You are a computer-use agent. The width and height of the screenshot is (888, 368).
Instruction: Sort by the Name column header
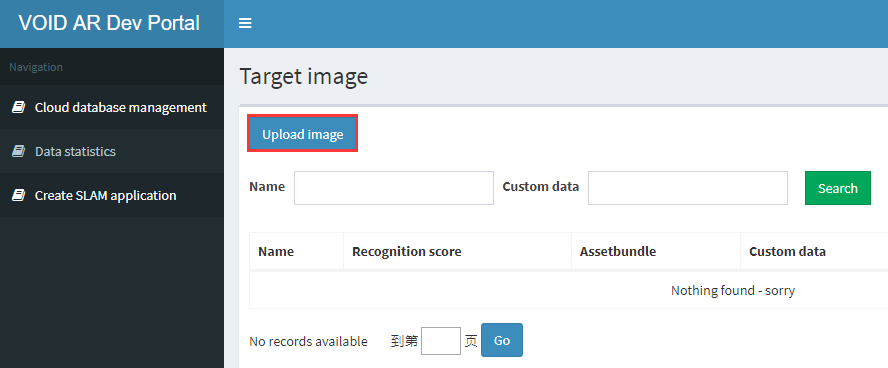(276, 251)
